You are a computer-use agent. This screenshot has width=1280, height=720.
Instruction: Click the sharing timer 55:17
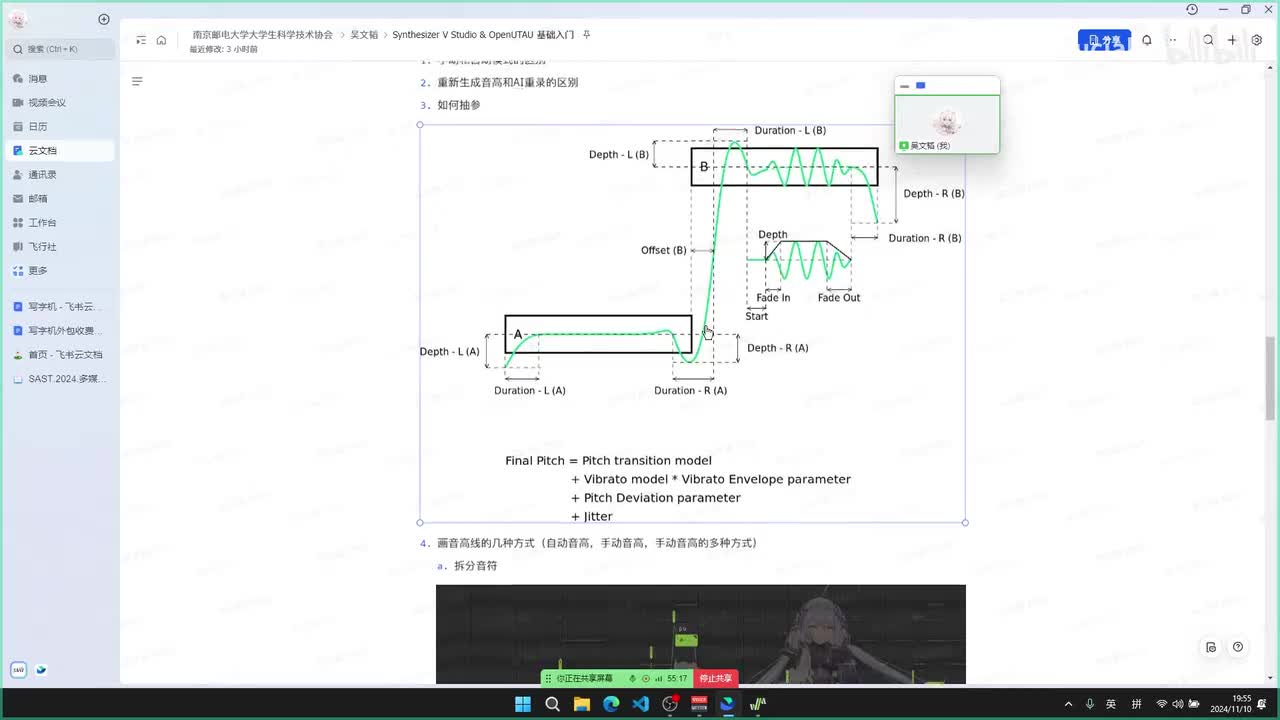click(x=677, y=678)
